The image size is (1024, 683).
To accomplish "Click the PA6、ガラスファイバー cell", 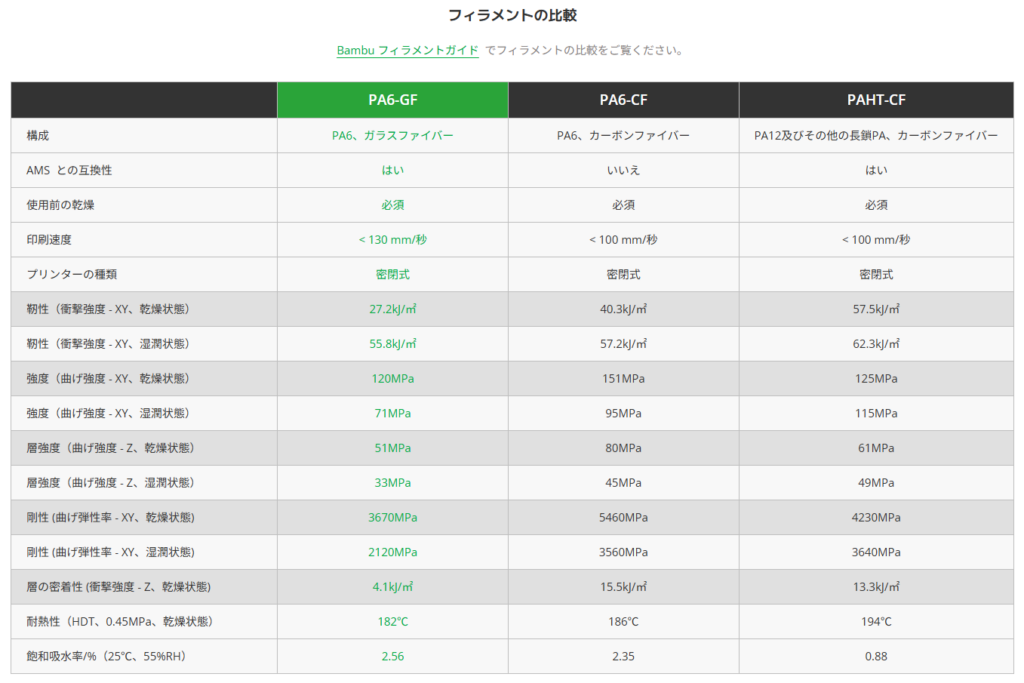I will point(392,135).
